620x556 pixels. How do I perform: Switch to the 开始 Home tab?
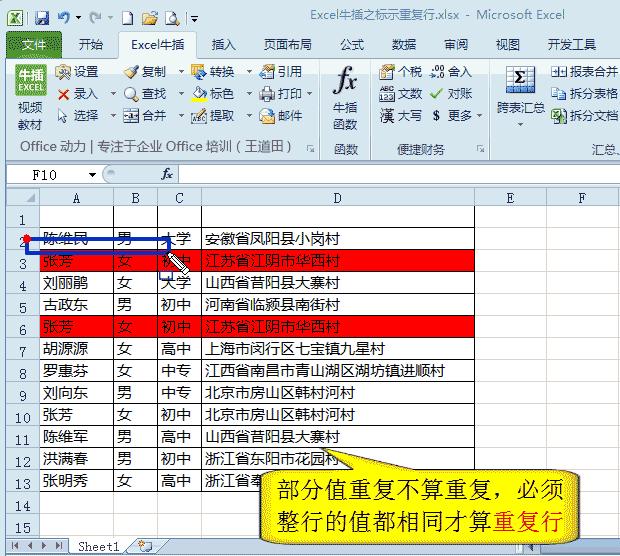[x=91, y=45]
